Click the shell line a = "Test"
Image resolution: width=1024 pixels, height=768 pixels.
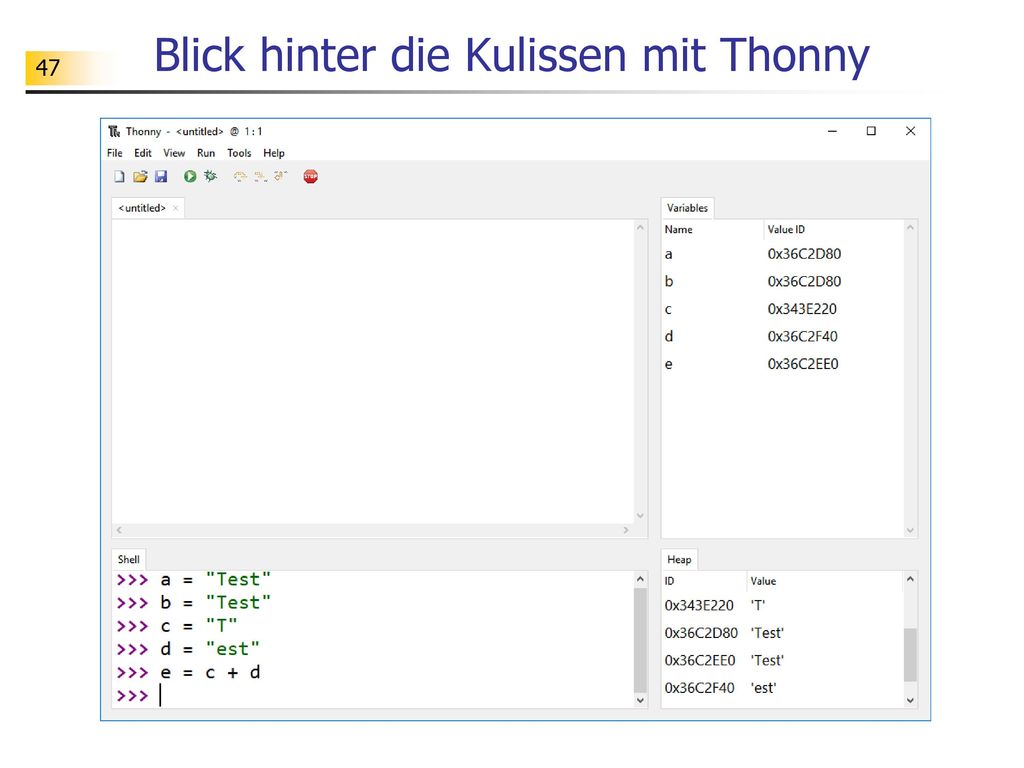pos(193,579)
